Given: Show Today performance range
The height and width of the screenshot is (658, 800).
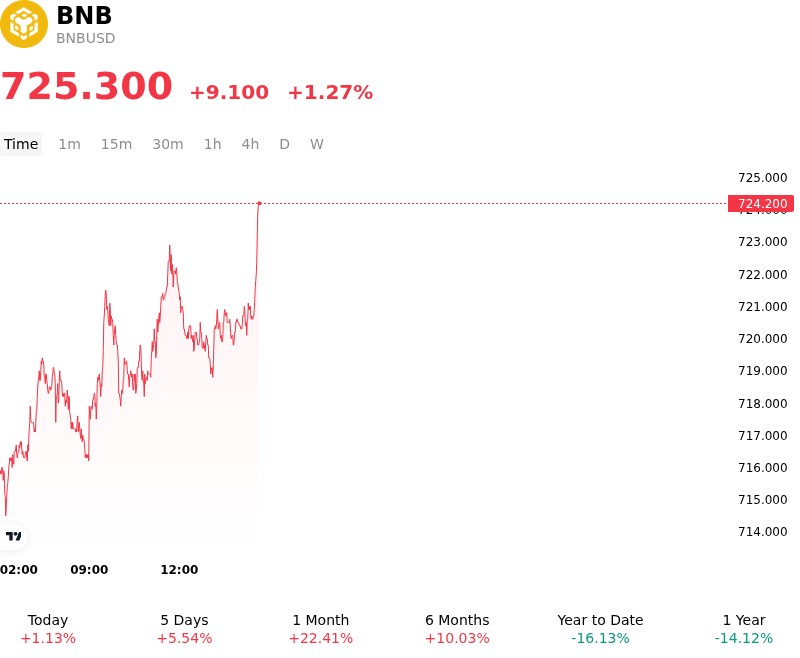Looking at the screenshot, I should [48, 629].
